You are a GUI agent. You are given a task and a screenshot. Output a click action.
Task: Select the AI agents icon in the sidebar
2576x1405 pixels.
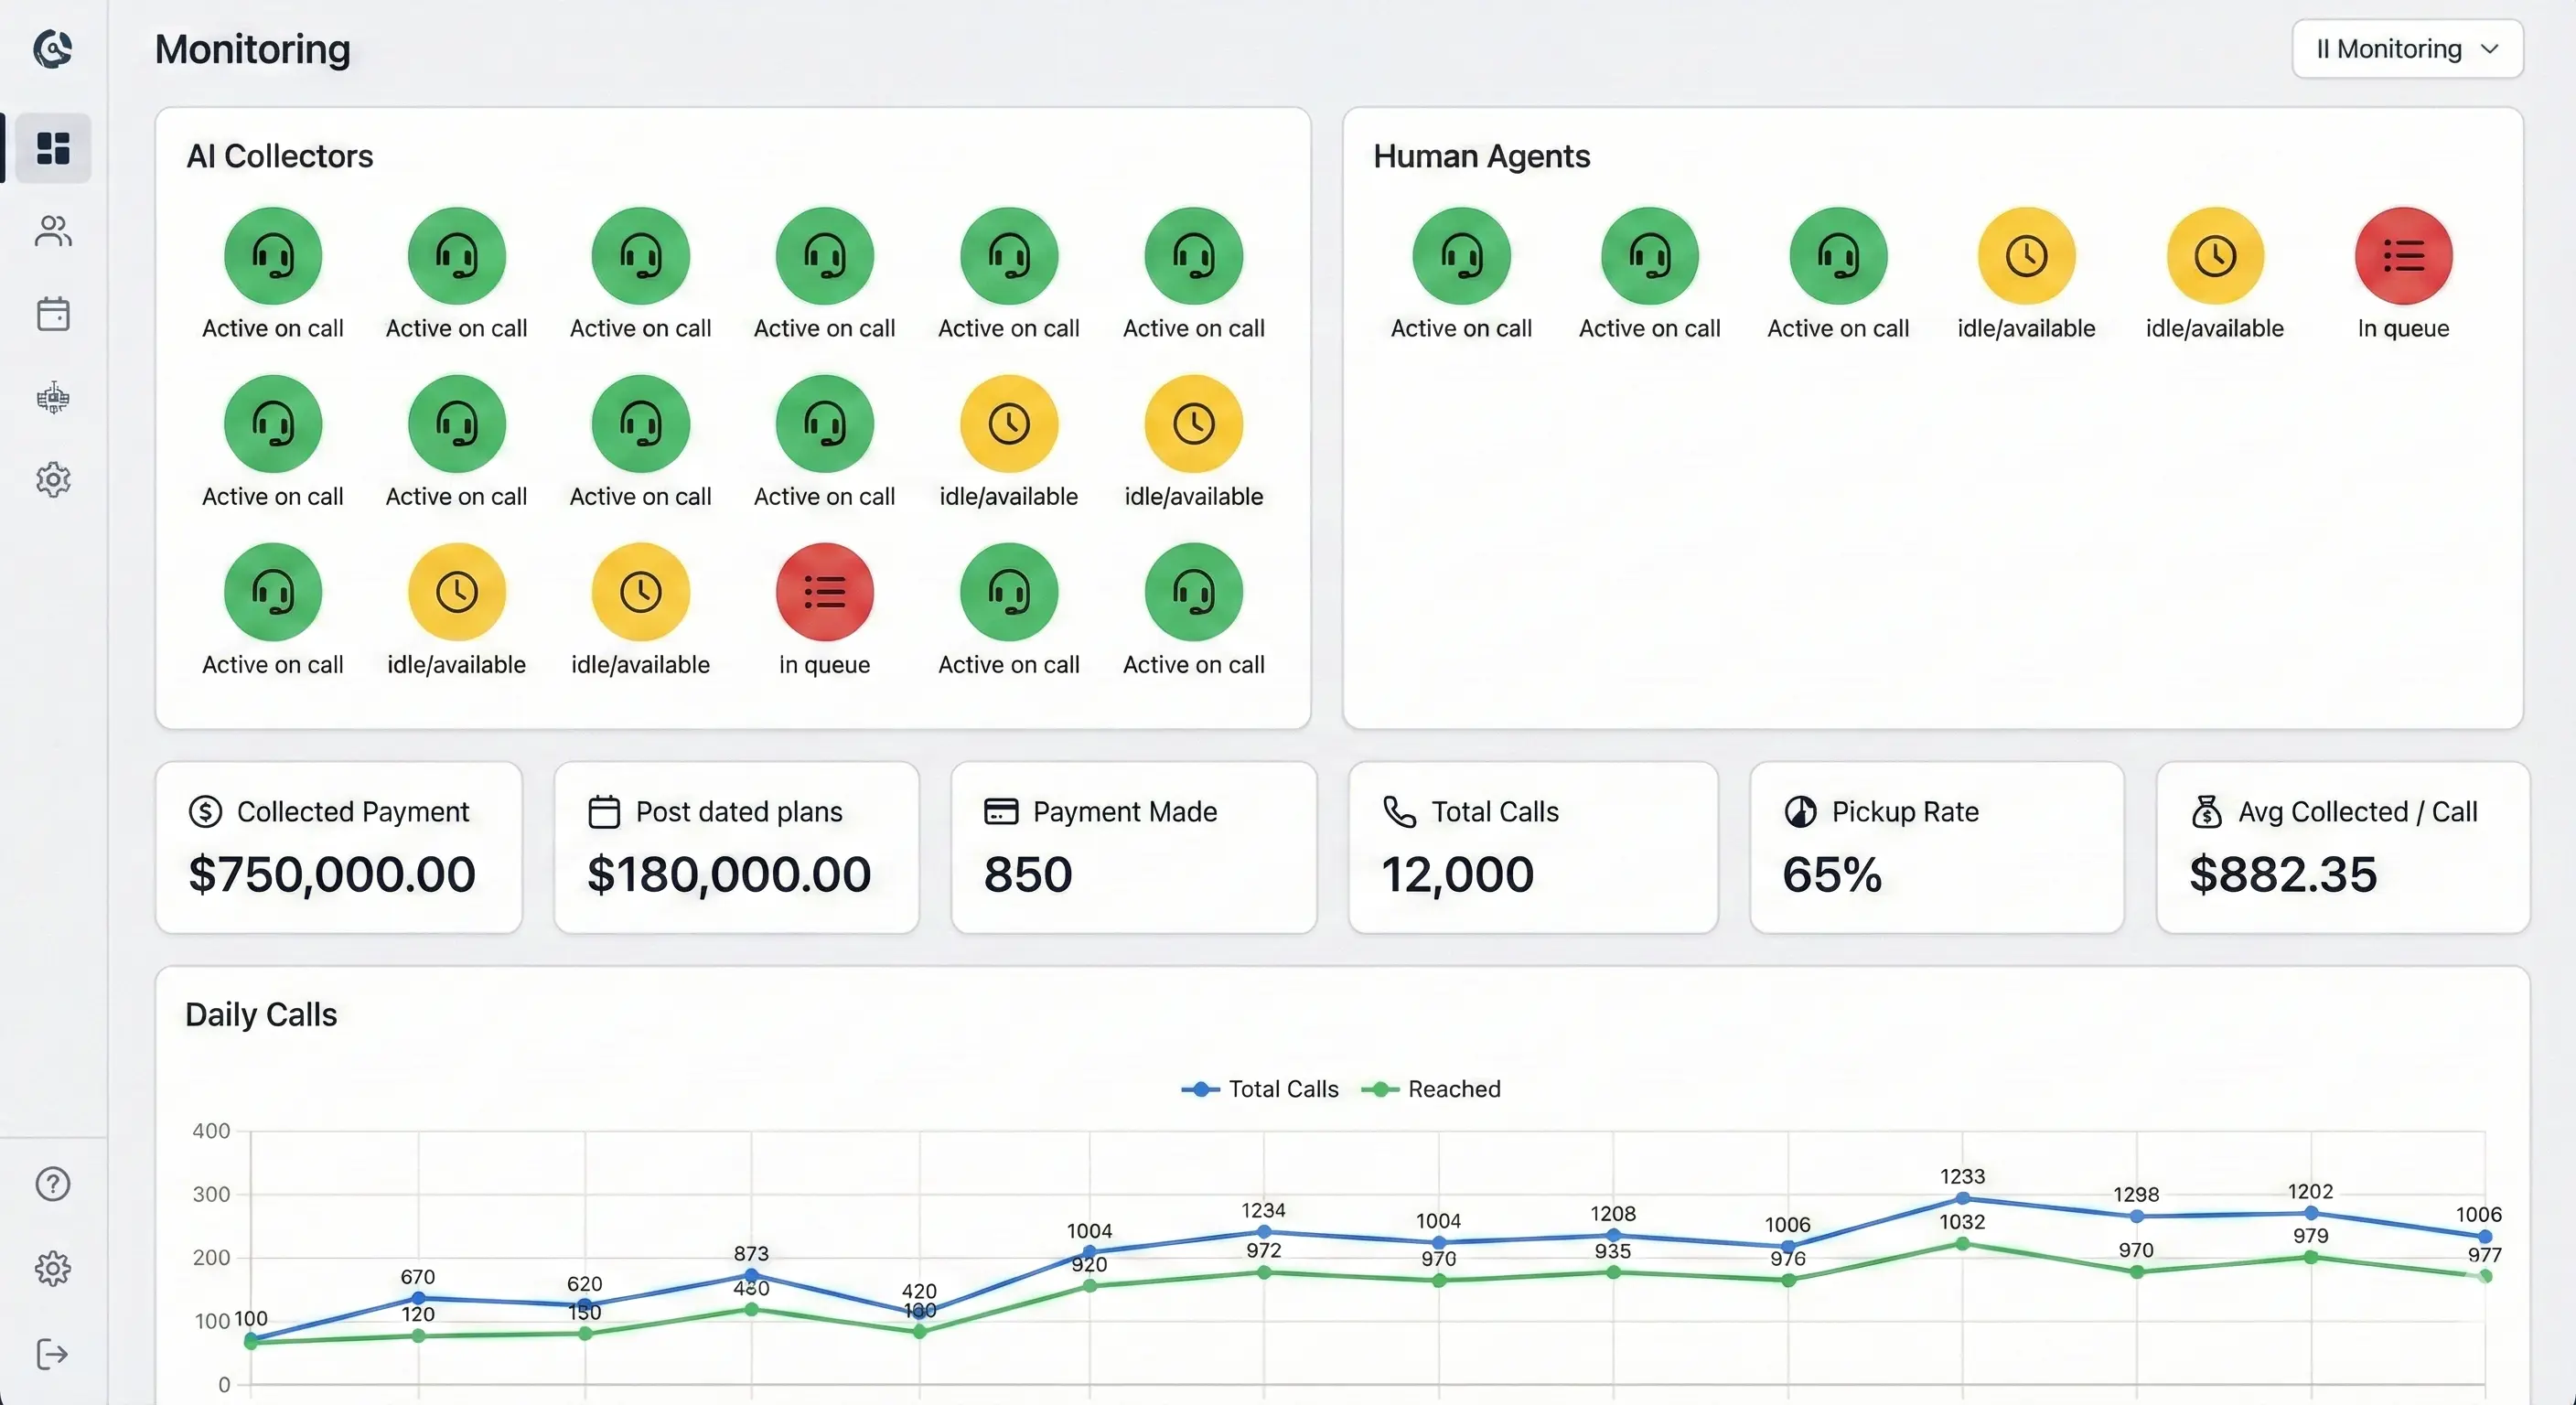tap(52, 397)
